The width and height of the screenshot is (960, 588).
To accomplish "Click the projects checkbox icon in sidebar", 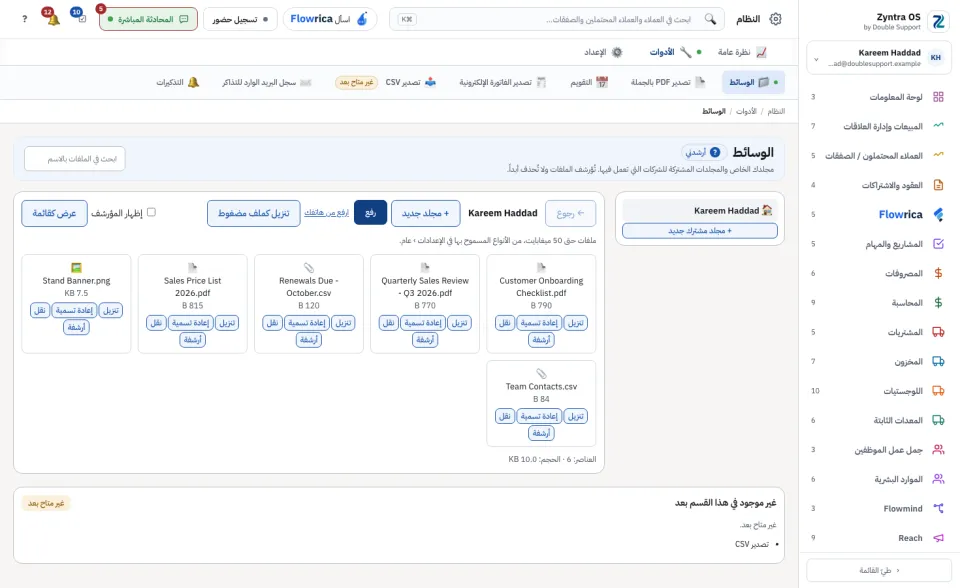I will (x=938, y=244).
